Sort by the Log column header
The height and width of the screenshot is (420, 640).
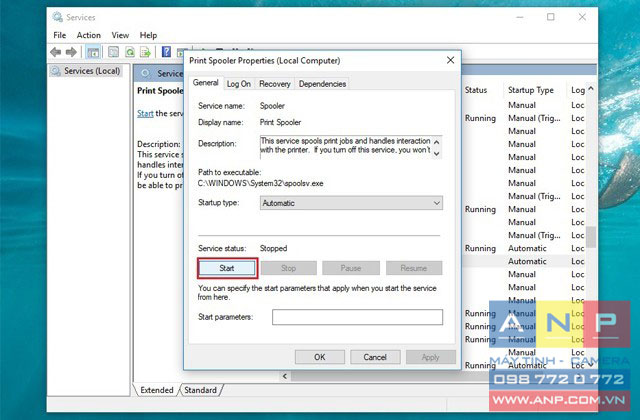point(578,90)
